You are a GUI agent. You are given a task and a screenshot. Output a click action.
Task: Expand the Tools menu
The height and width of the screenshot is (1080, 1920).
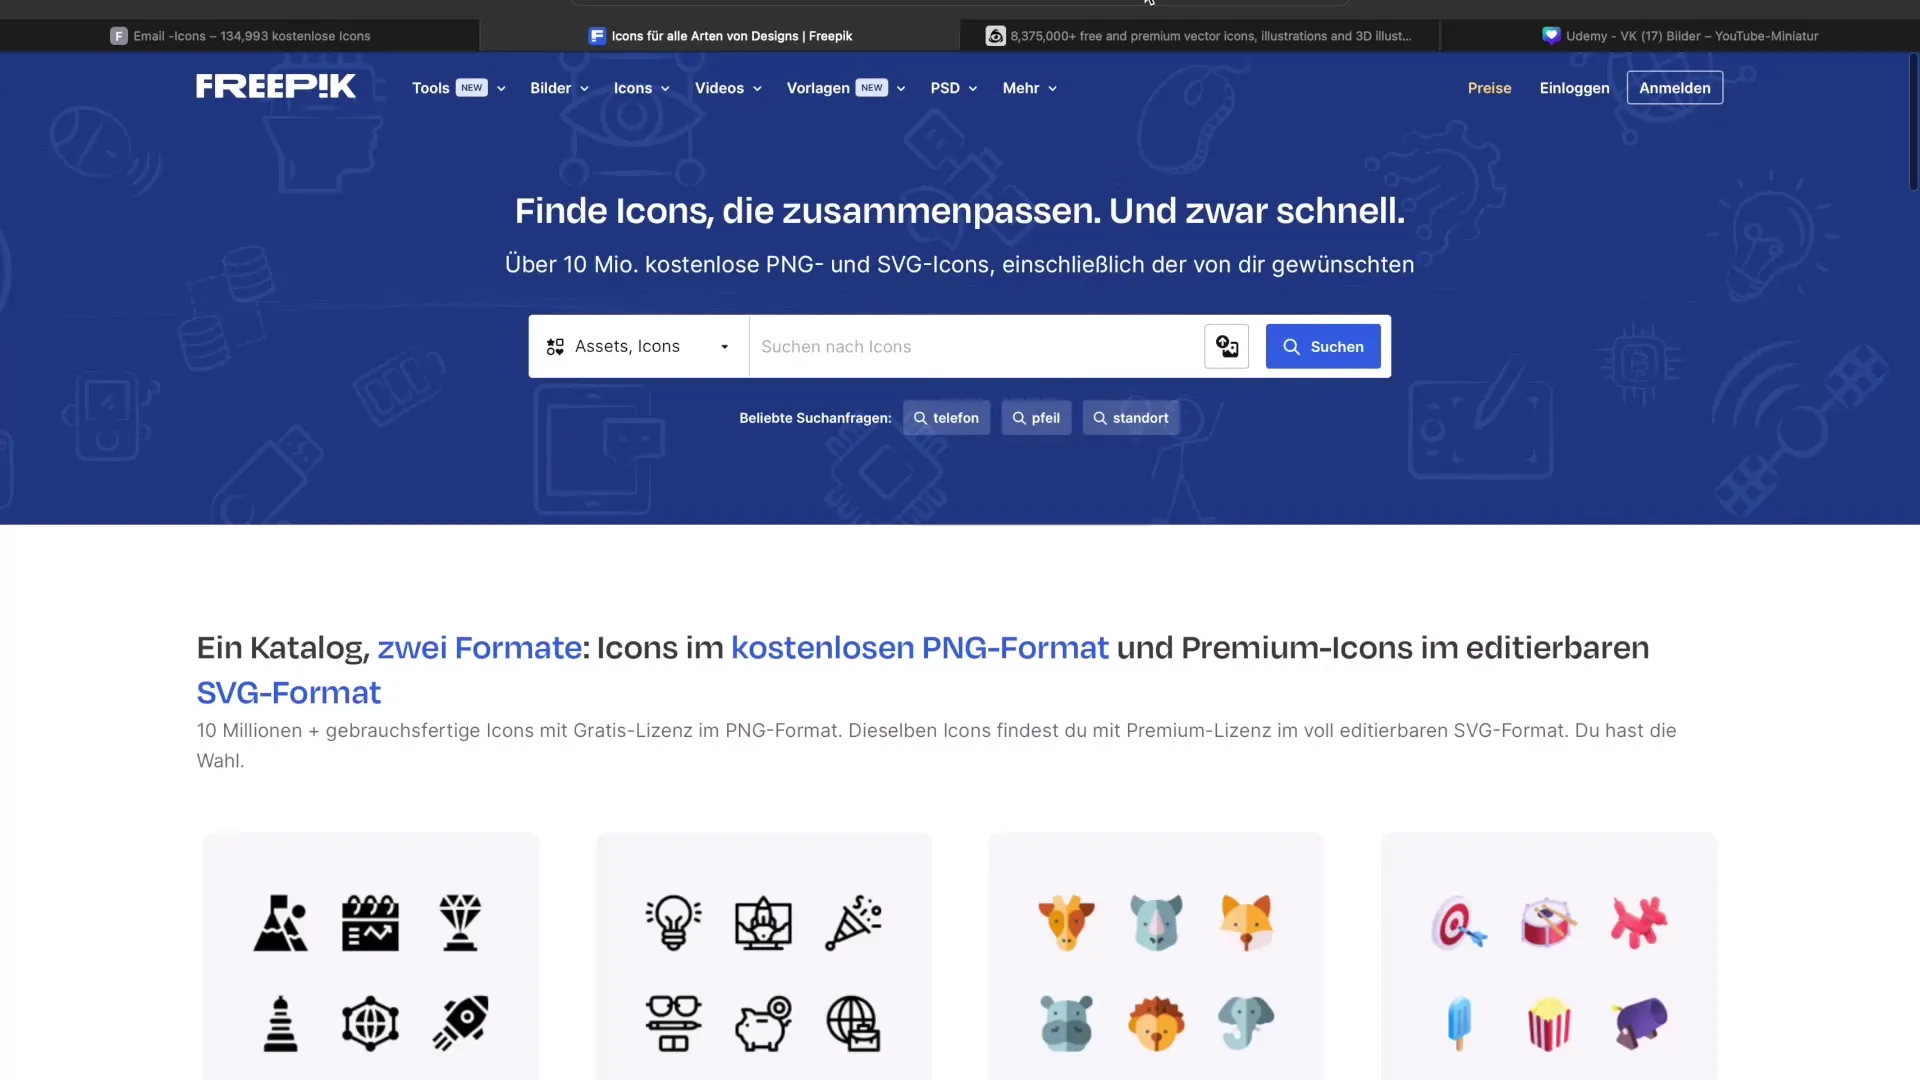[x=458, y=88]
